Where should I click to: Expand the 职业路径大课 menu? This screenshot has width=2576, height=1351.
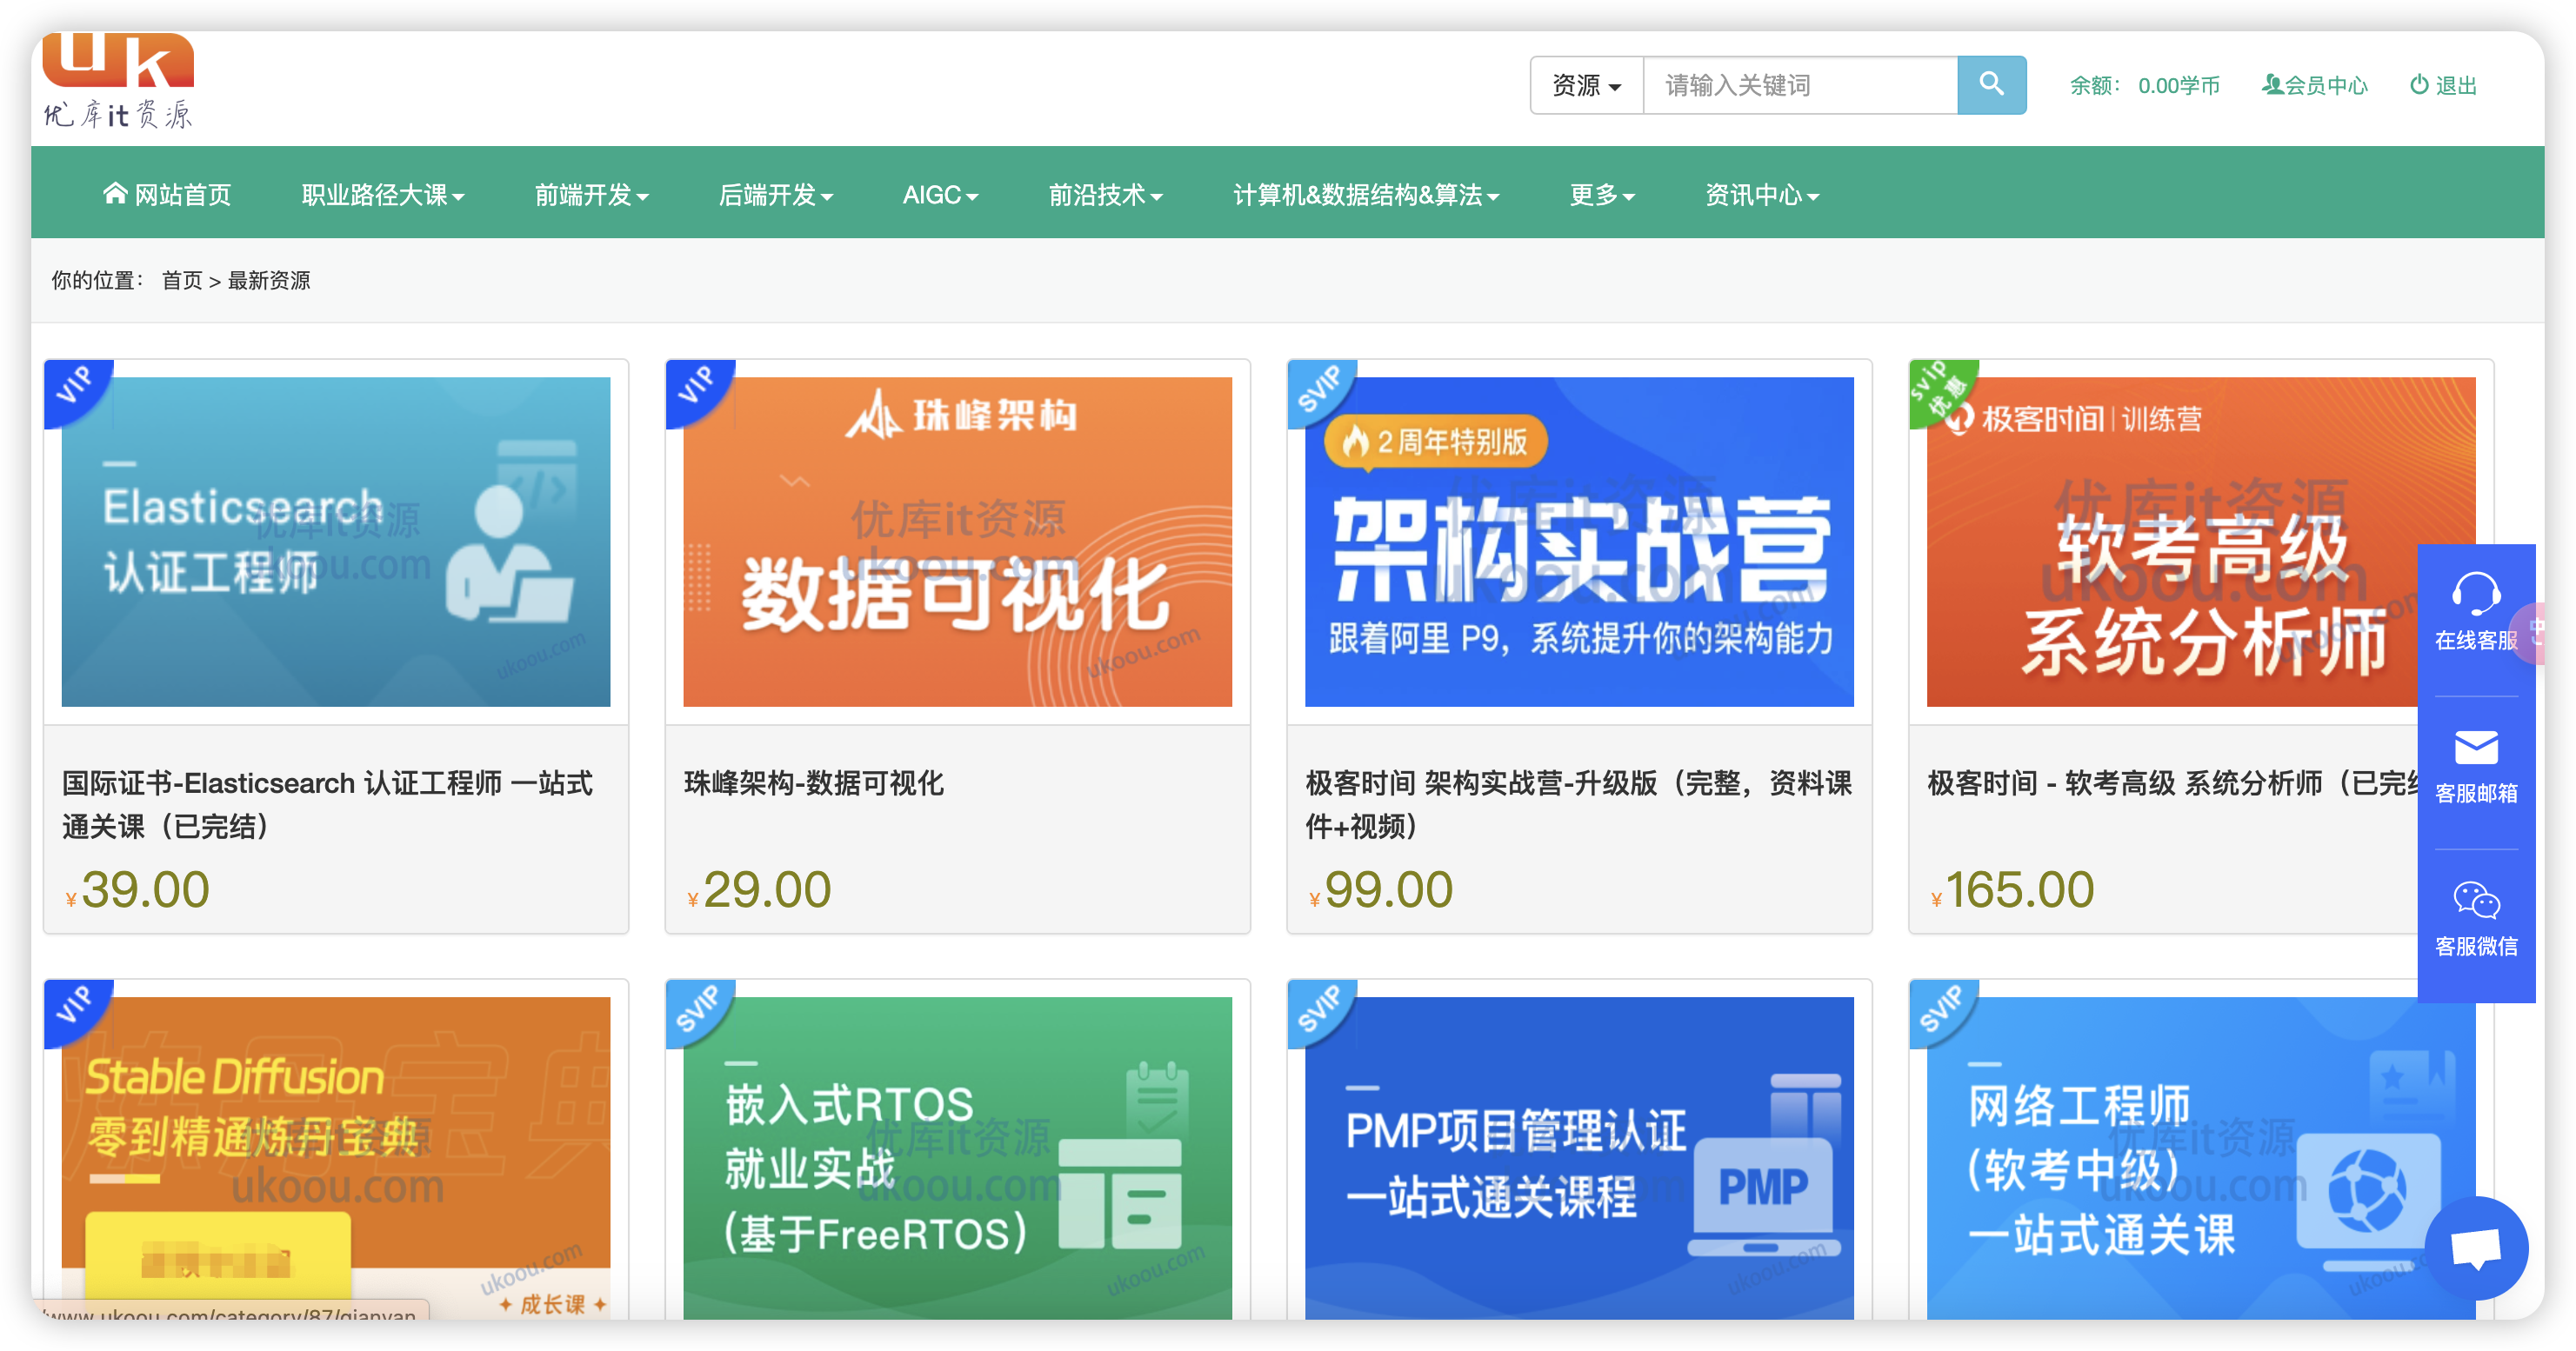point(383,194)
